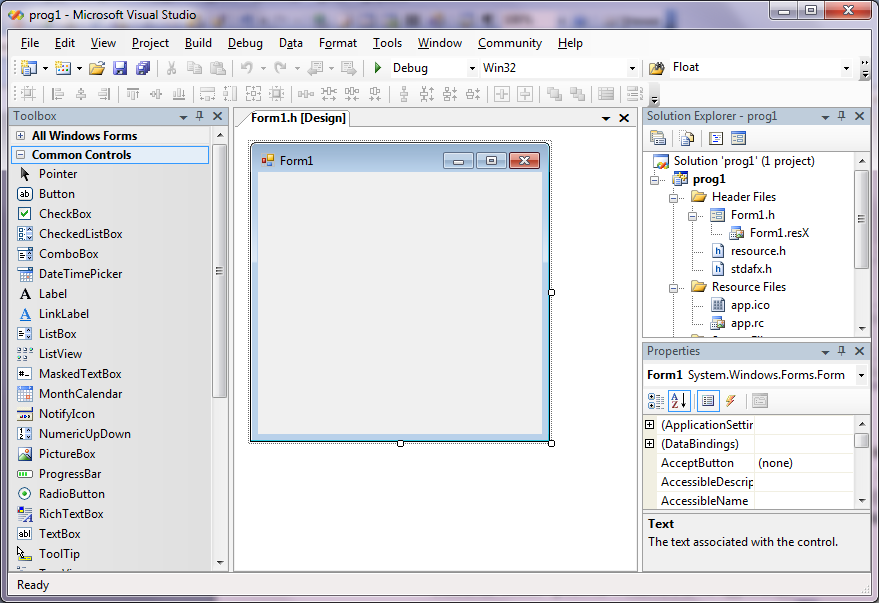
Task: Open the Win32 platform dropdown
Action: (x=632, y=68)
